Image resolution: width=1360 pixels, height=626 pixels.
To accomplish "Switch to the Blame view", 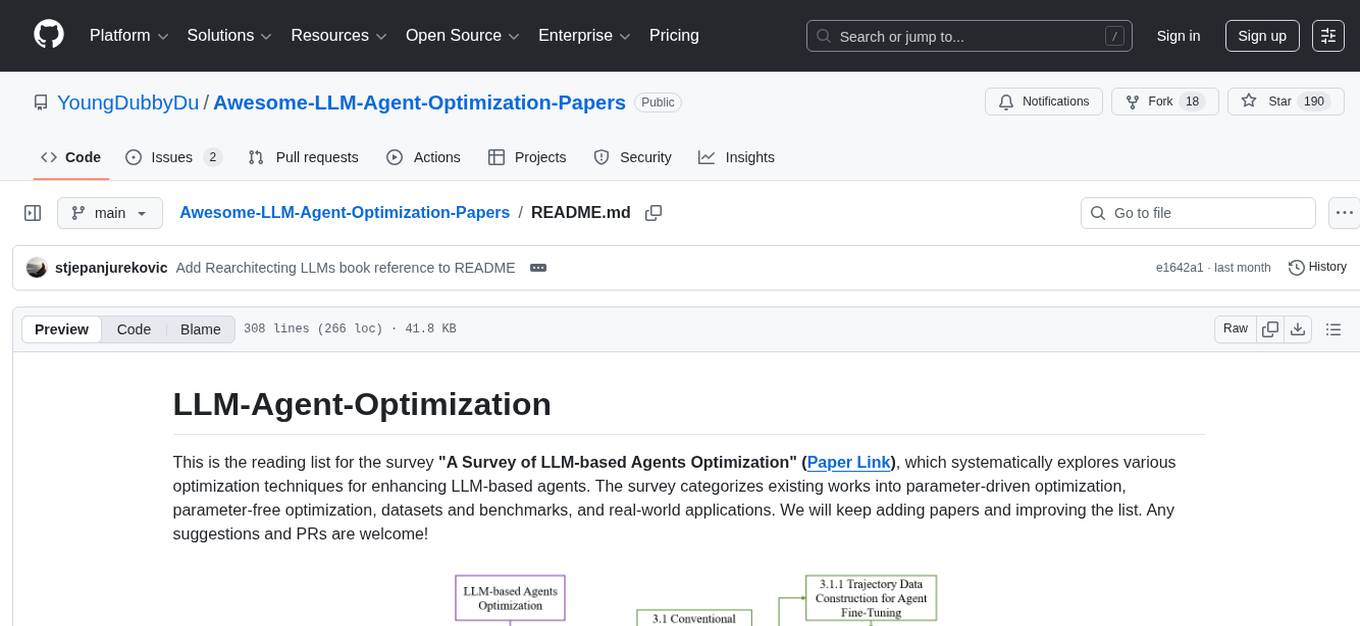I will coord(200,329).
